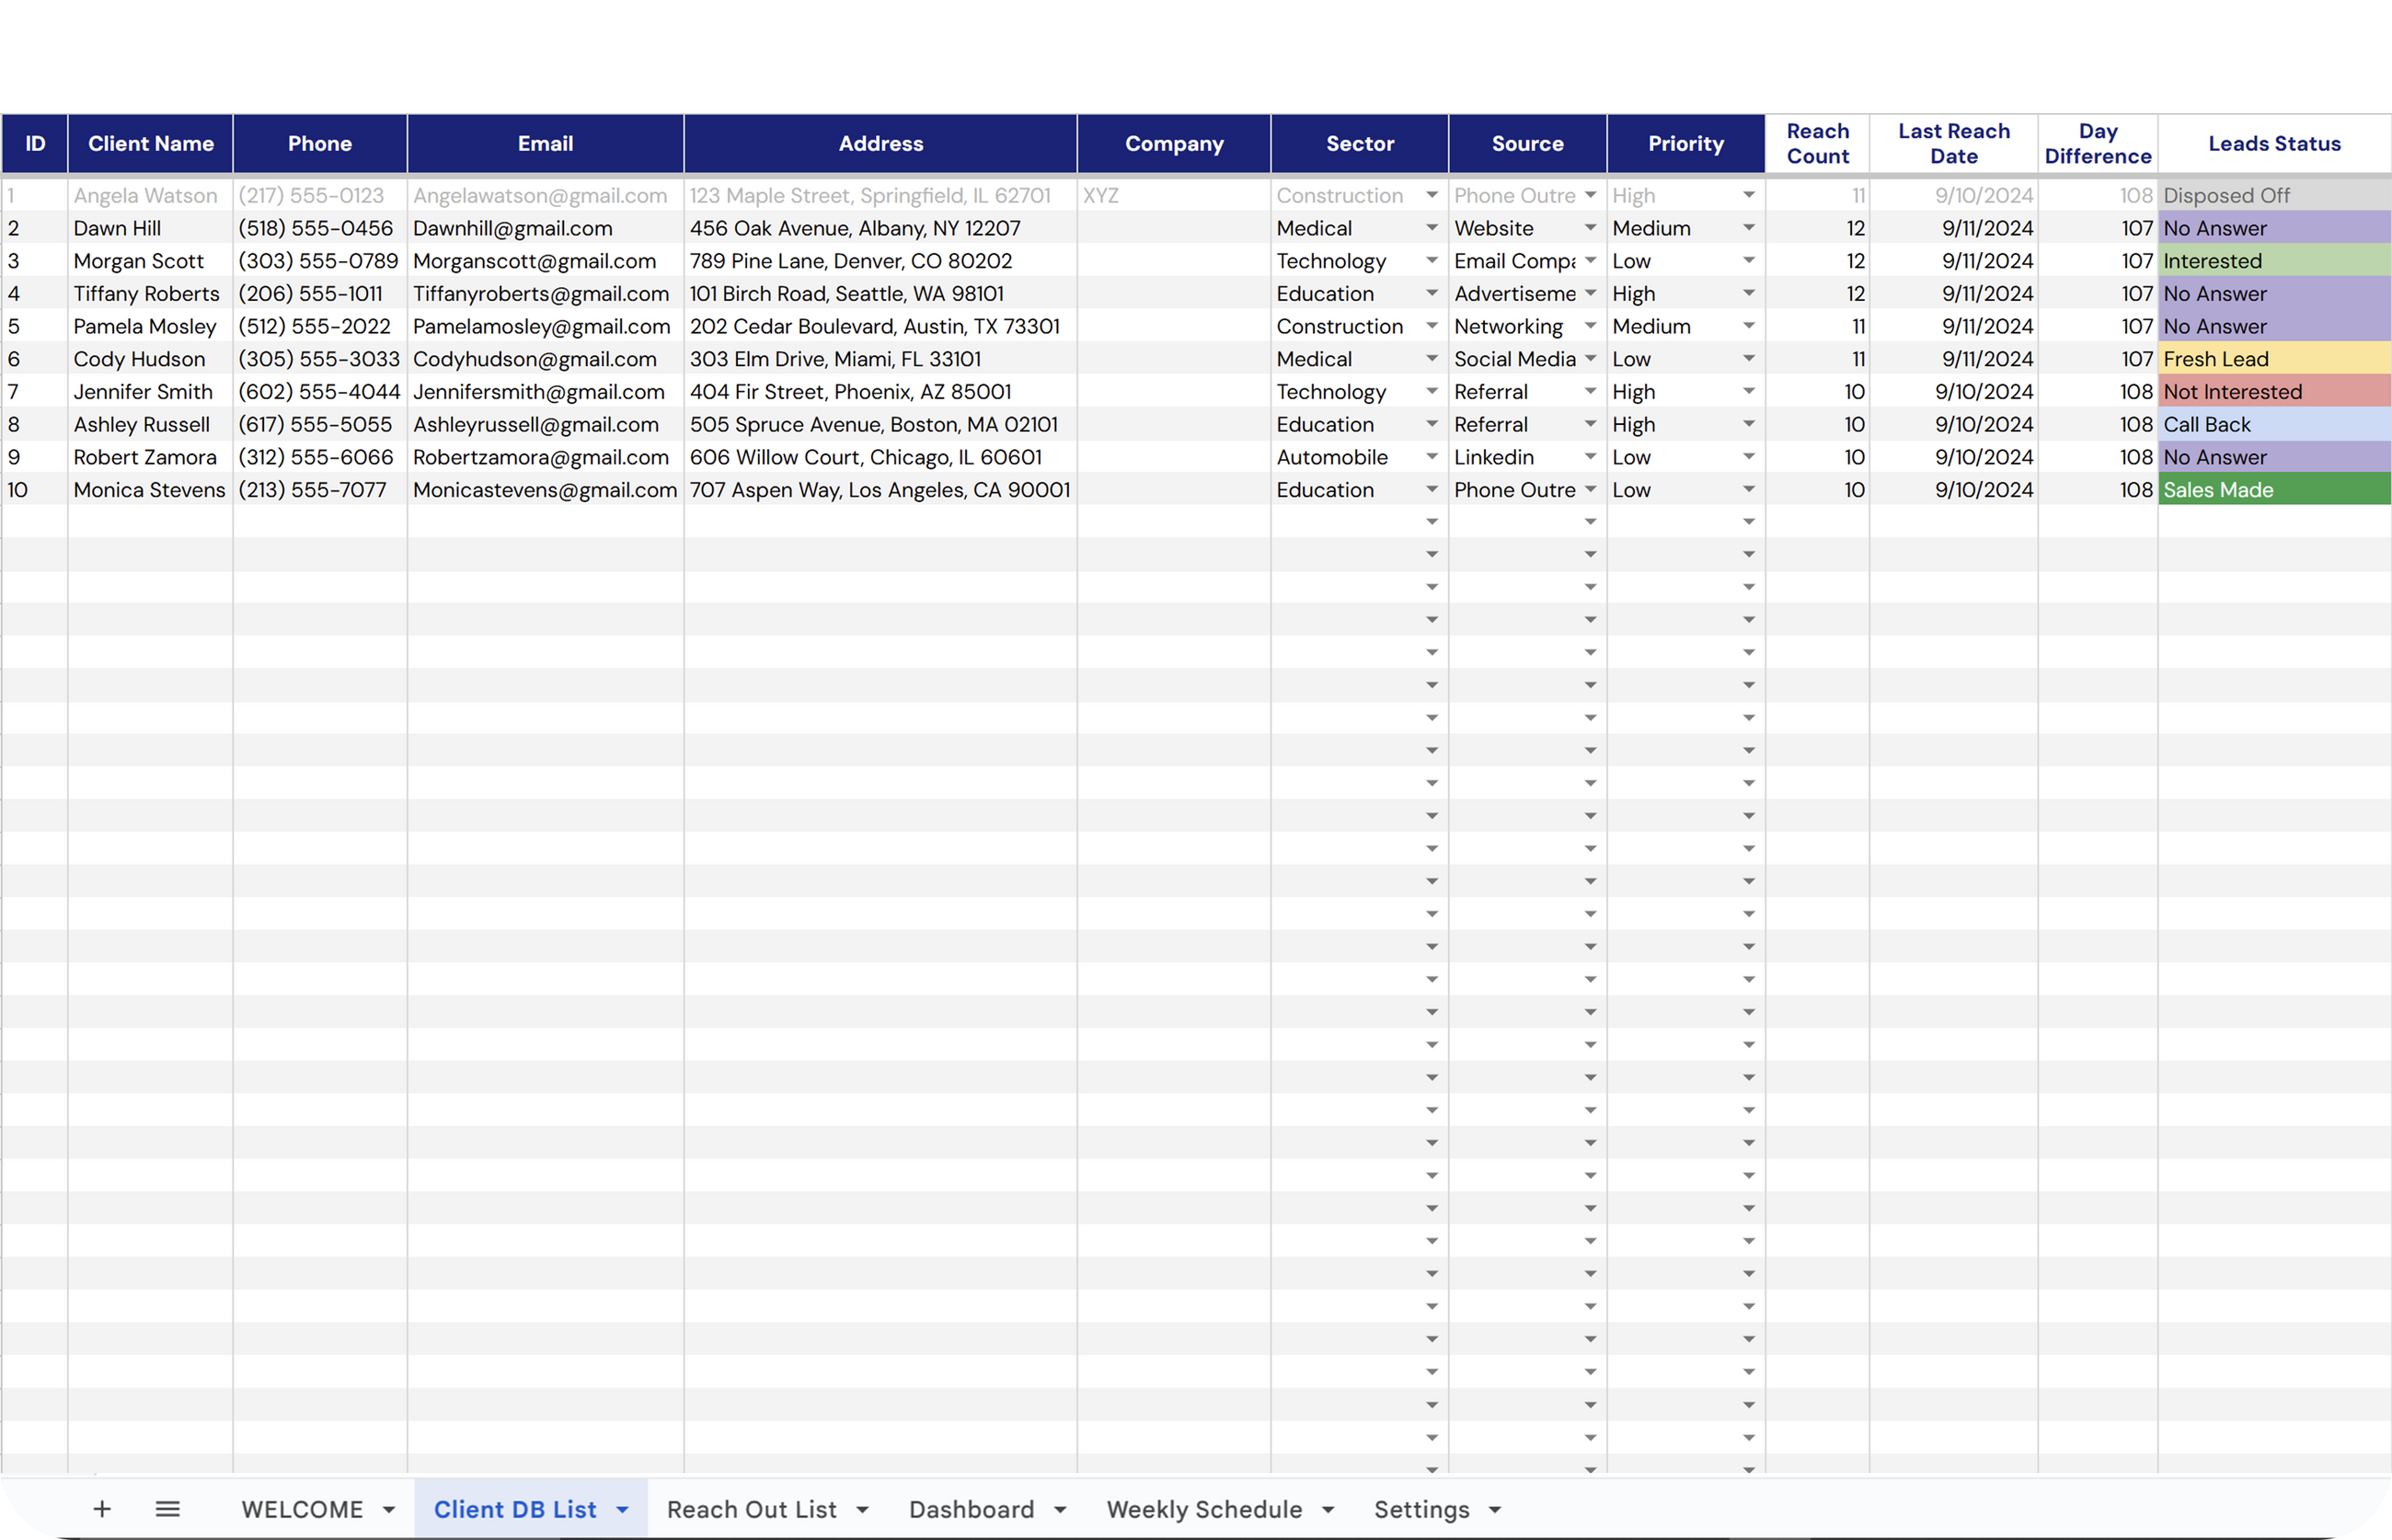Open the all sheets list icon
The height and width of the screenshot is (1540, 2392).
click(168, 1509)
